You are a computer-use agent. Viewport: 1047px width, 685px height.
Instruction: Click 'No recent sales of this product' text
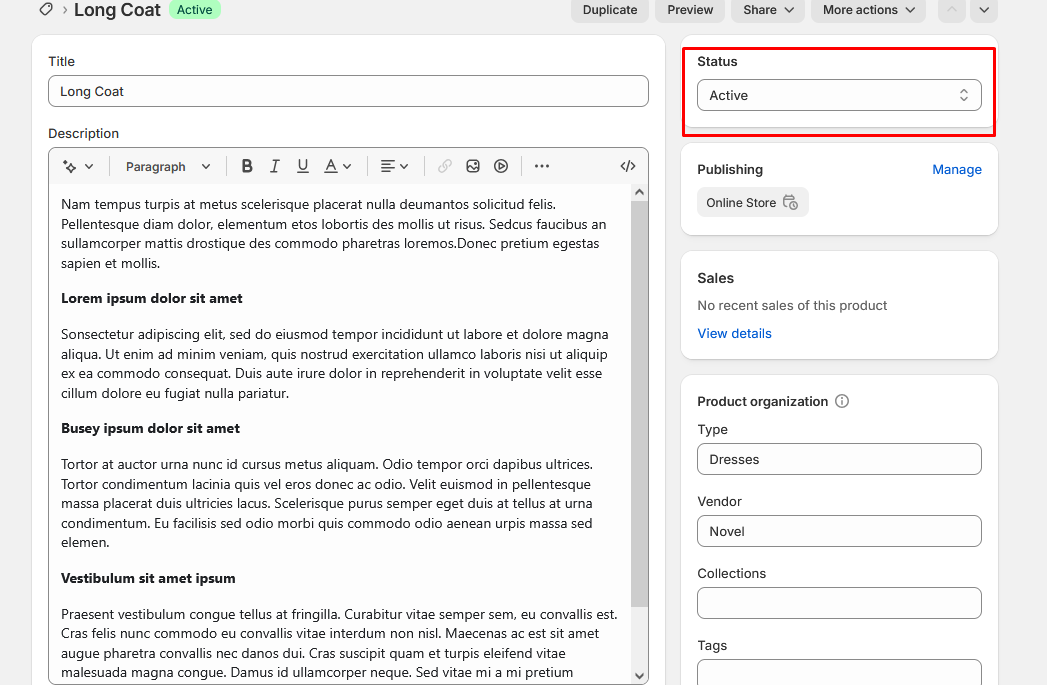coord(792,305)
